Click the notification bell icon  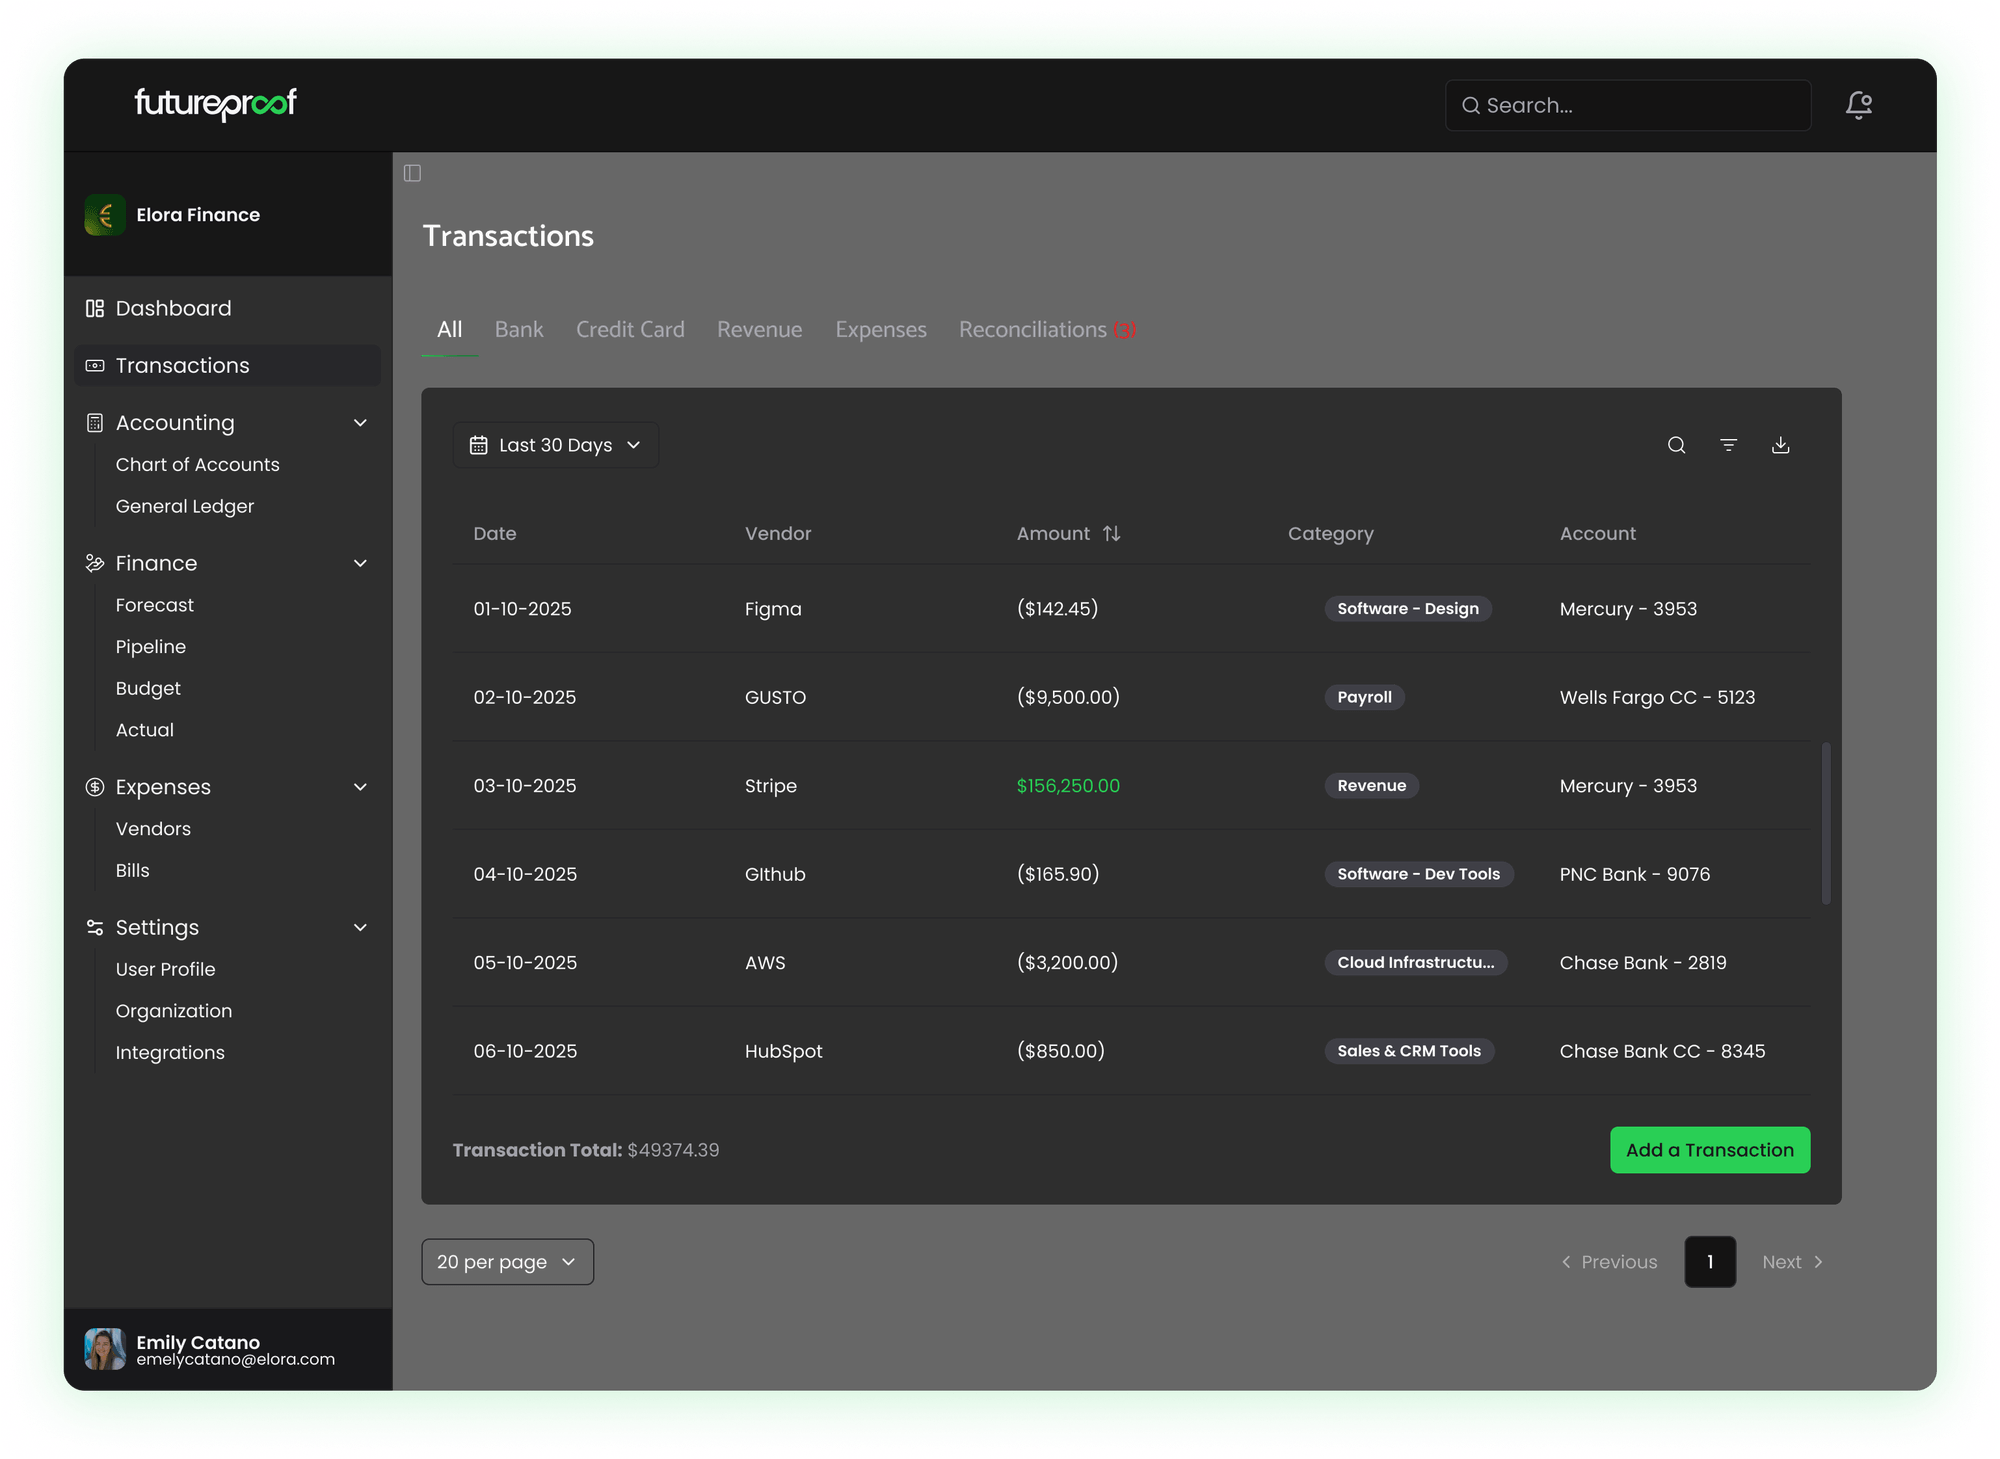[1858, 105]
